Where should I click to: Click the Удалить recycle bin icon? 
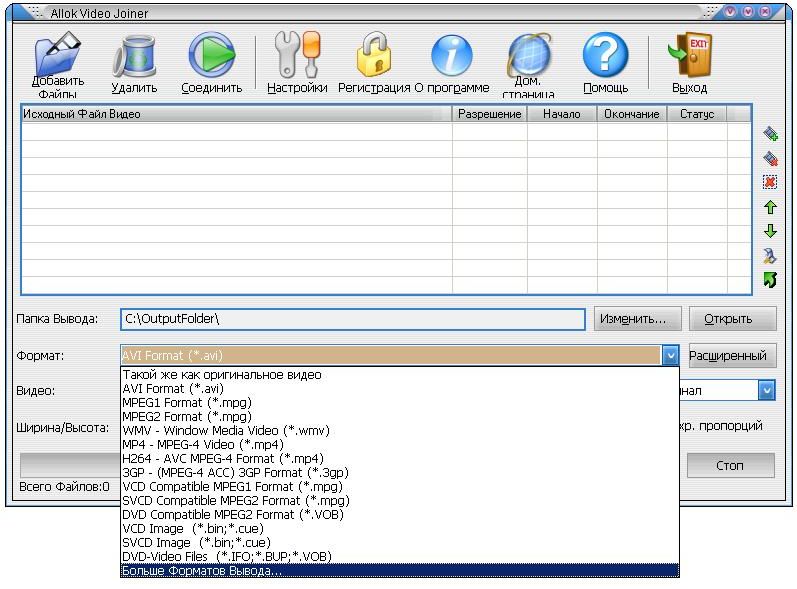click(133, 56)
